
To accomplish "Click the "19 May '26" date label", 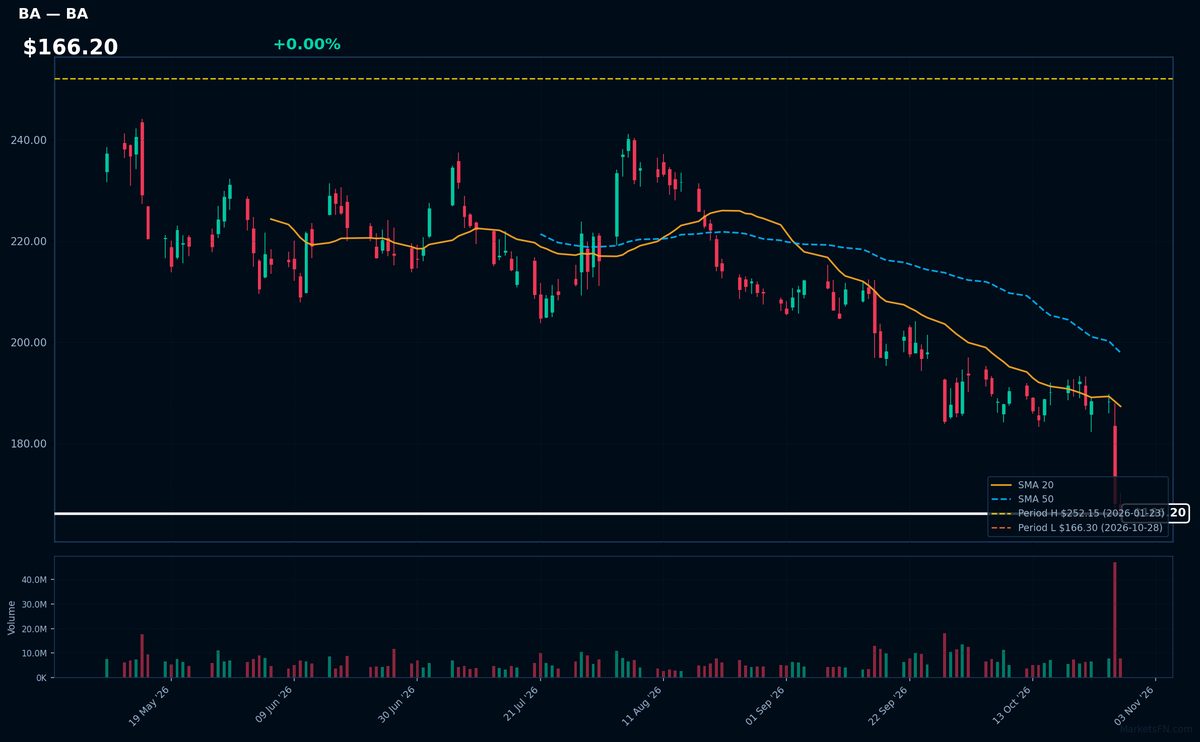I will [150, 707].
